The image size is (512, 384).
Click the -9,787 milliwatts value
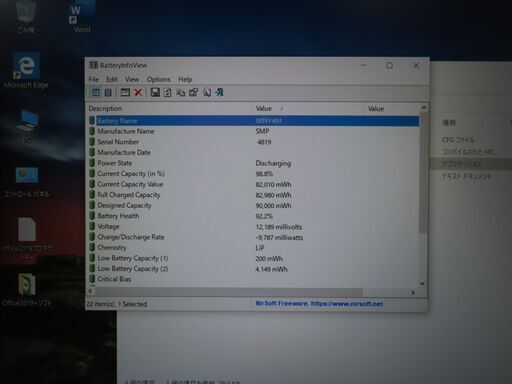tap(279, 238)
